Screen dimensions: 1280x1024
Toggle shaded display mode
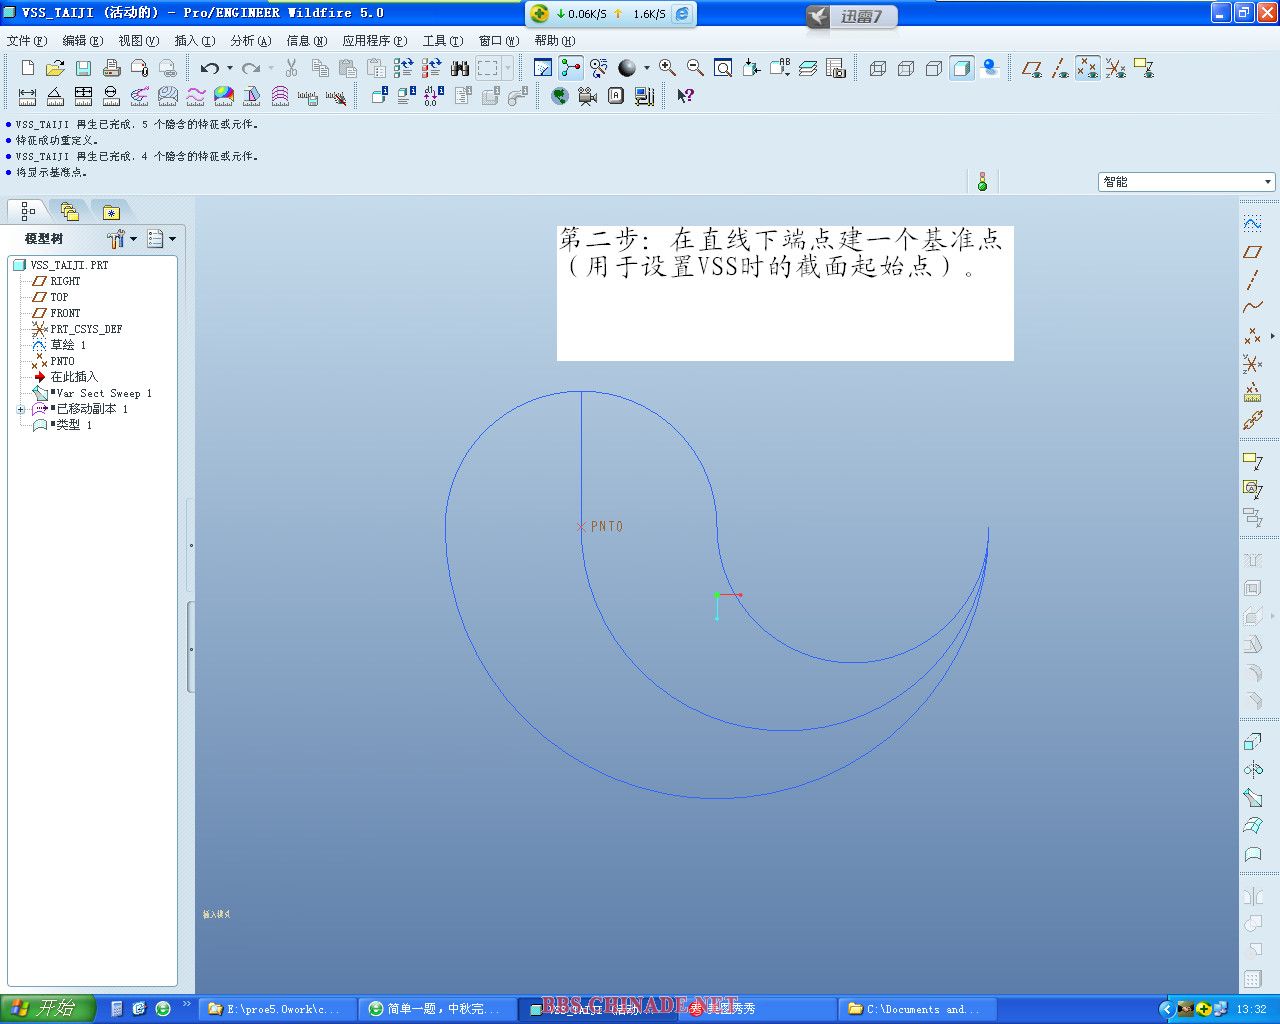point(962,68)
